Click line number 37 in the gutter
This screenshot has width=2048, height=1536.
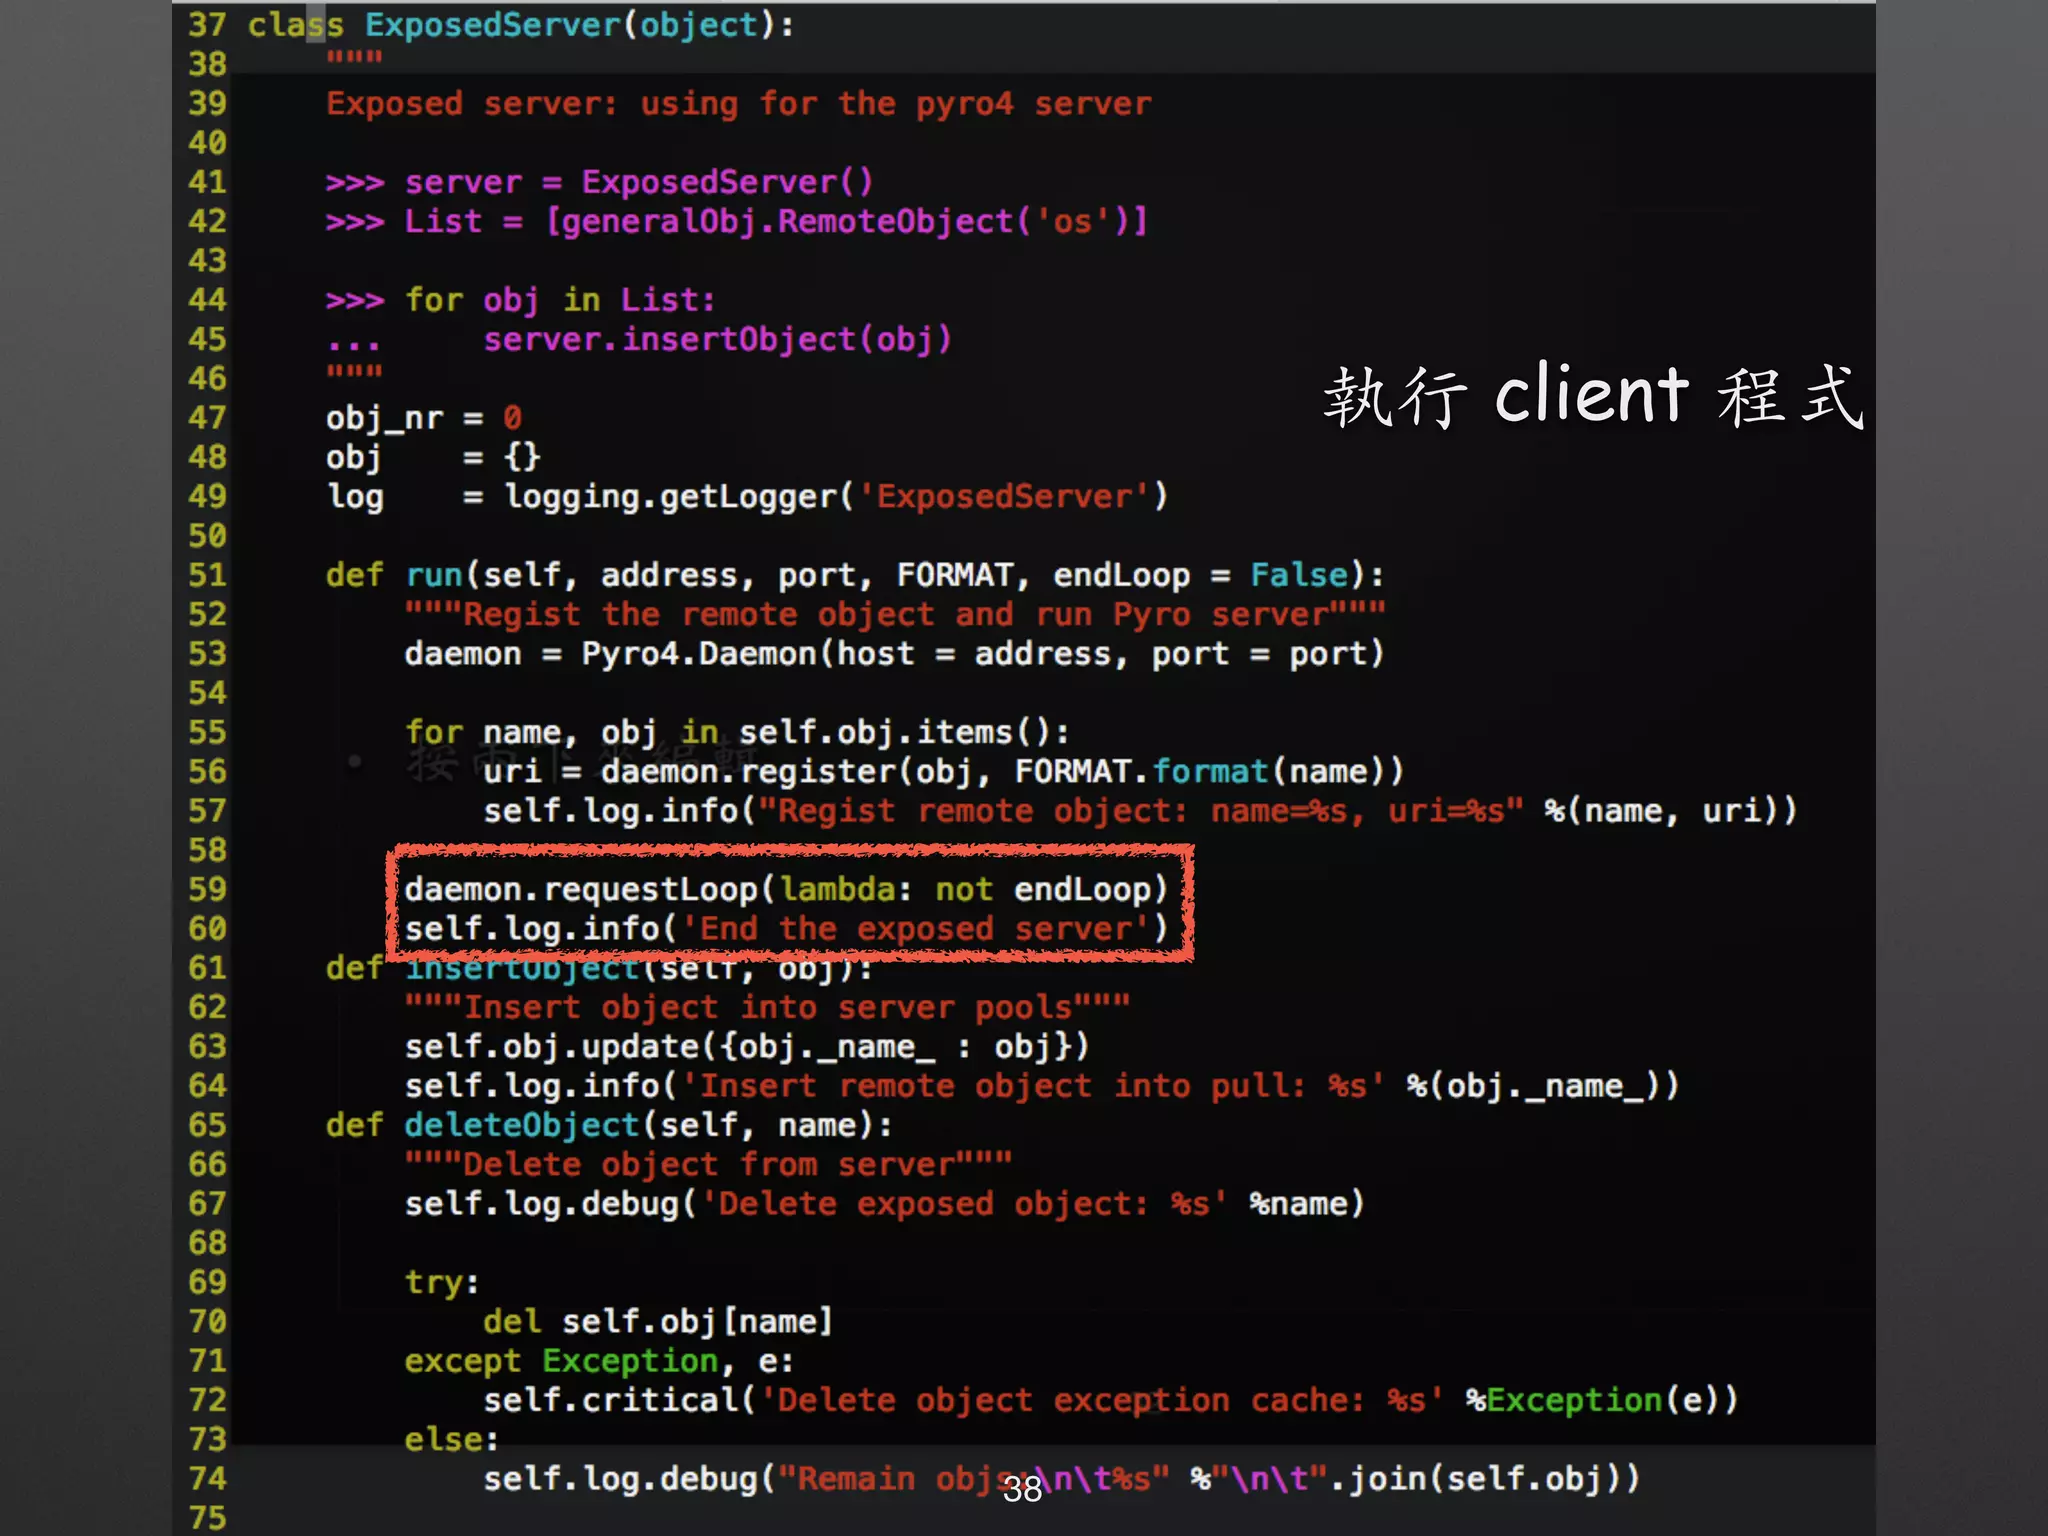[207, 25]
